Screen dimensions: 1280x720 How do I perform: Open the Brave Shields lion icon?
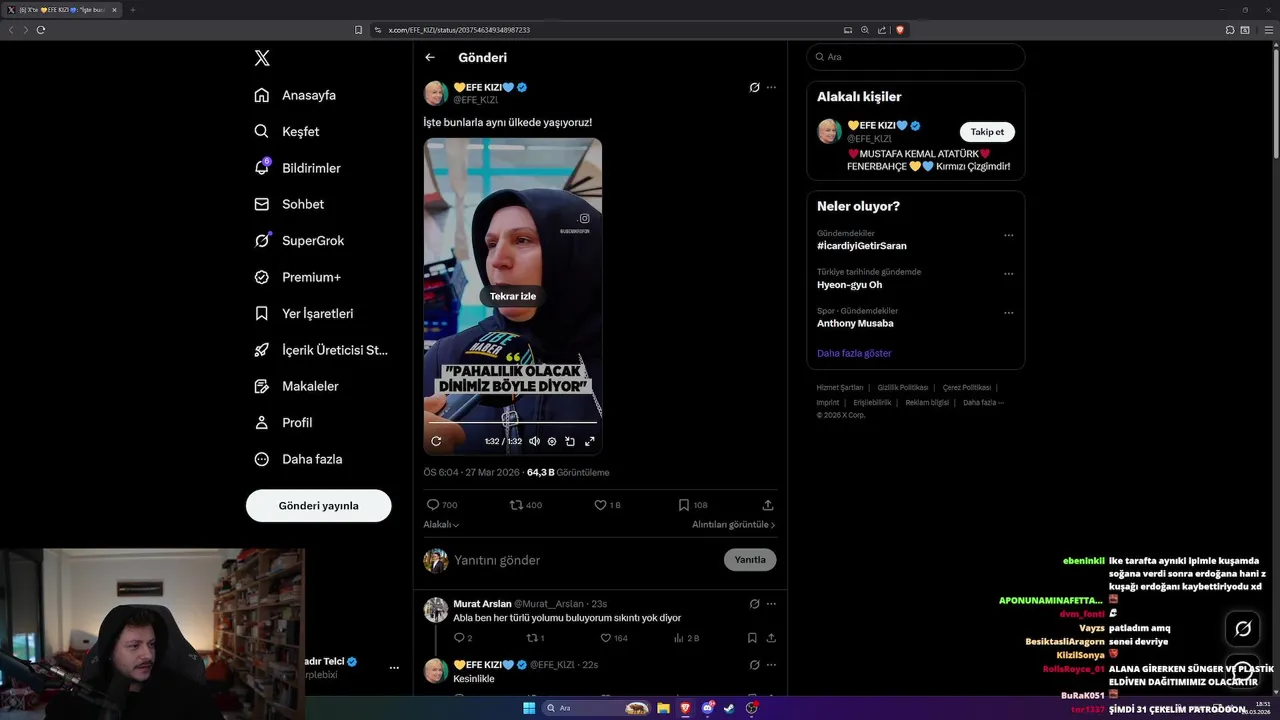pyautogui.click(x=900, y=30)
